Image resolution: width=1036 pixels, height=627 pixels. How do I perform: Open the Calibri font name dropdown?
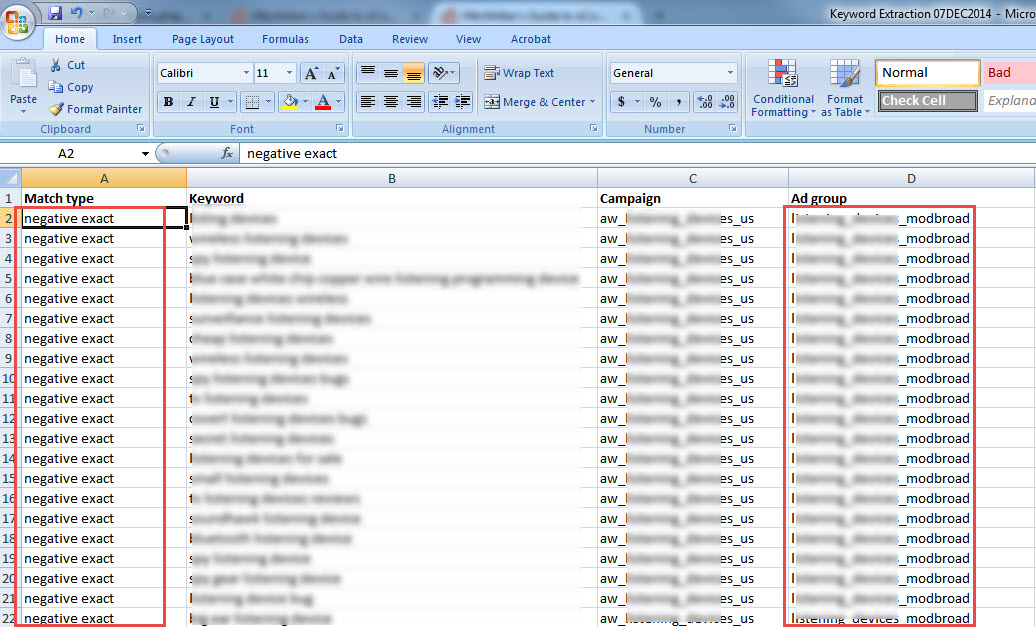[246, 74]
